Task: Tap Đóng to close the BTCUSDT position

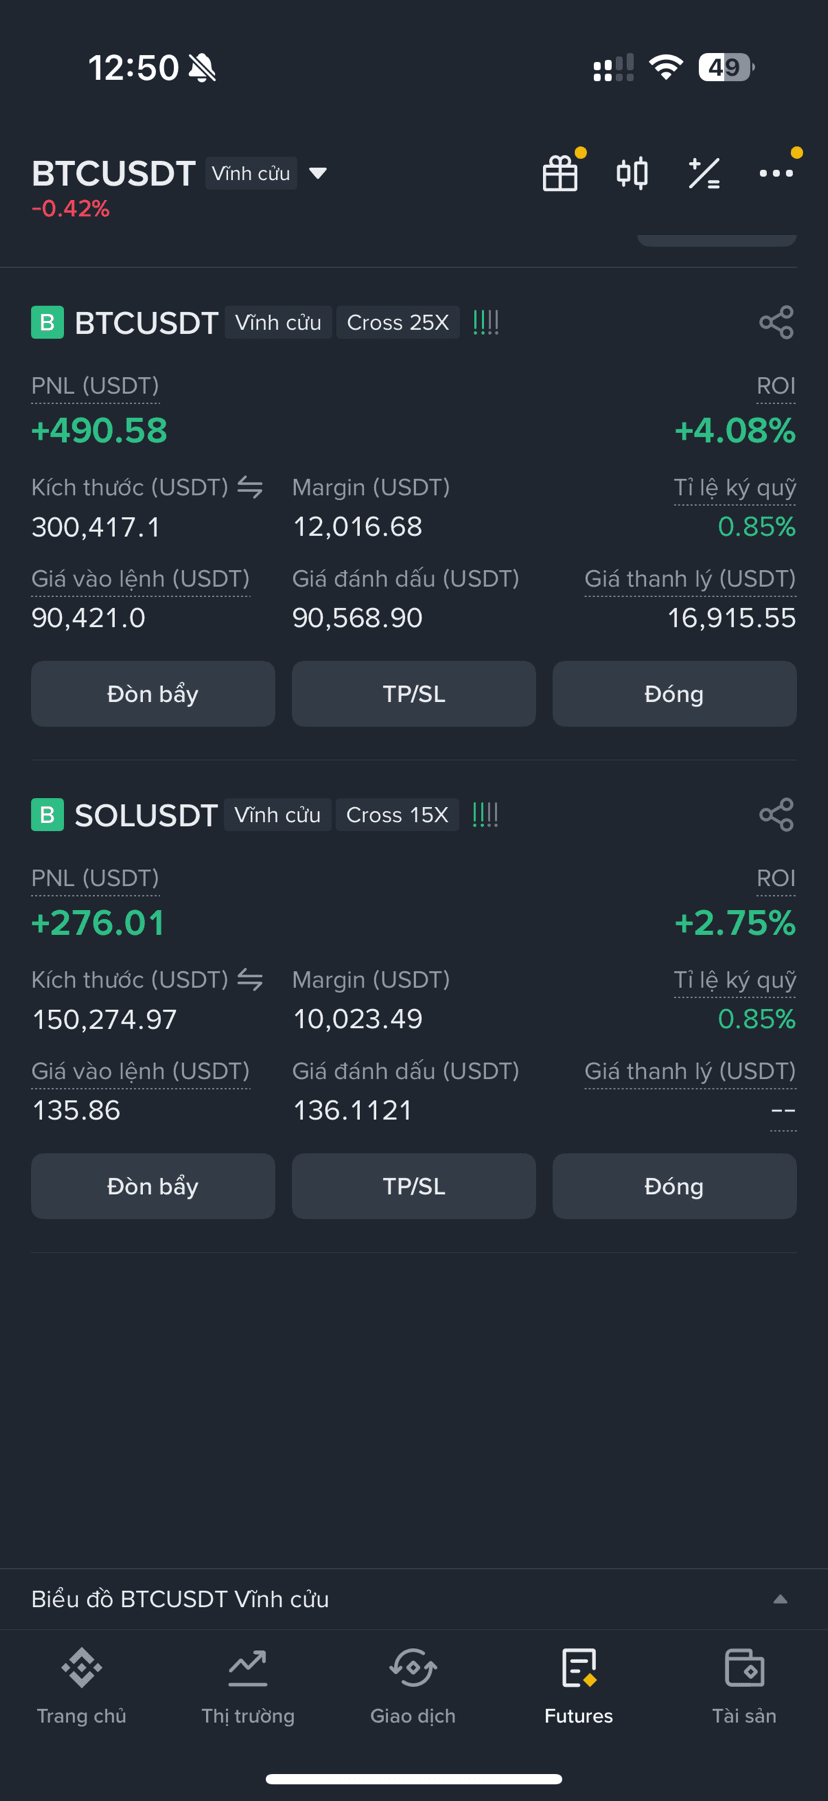Action: [x=674, y=693]
